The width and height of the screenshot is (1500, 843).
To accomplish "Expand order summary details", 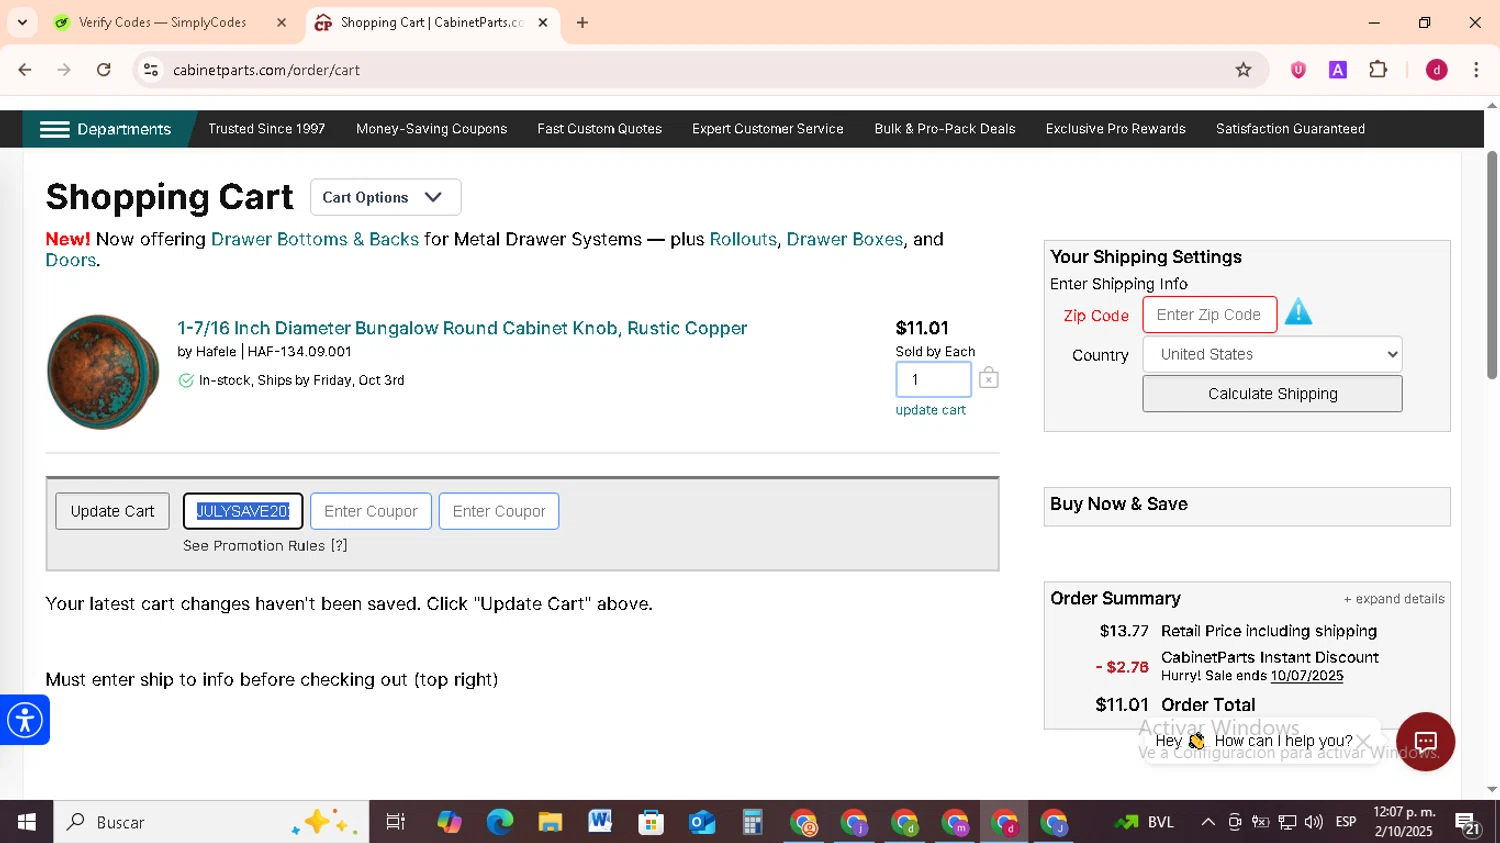I will pos(1394,599).
